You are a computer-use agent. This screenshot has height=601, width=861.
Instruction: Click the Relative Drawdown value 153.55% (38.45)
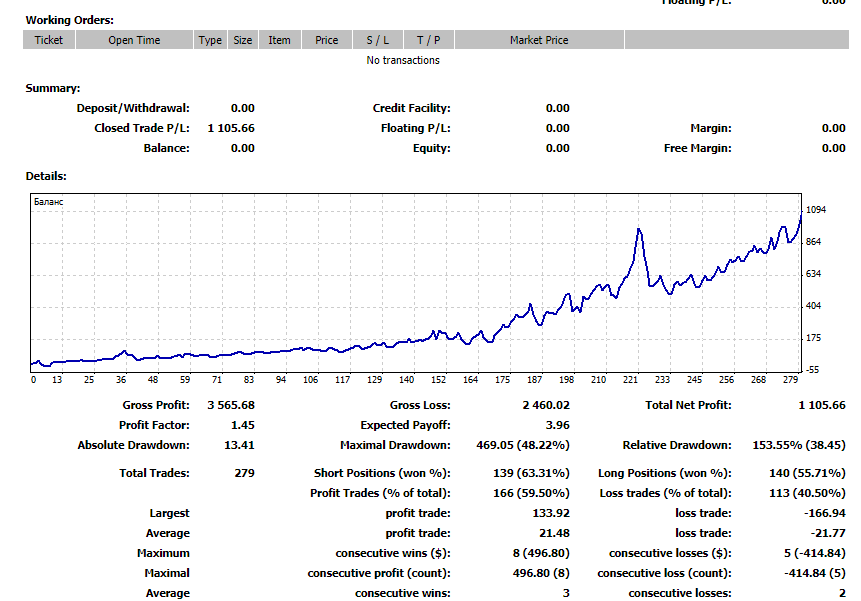click(x=799, y=445)
